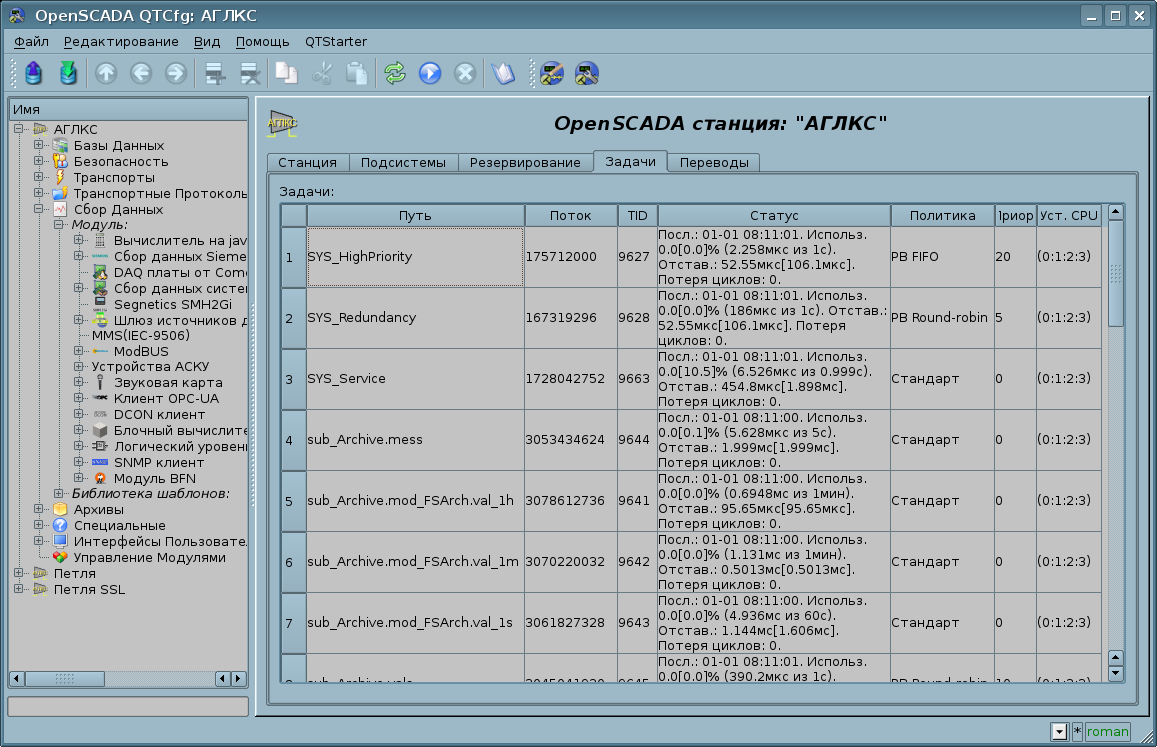
Task: Click the tasks table vertical scrollbar handle
Action: click(x=1116, y=273)
